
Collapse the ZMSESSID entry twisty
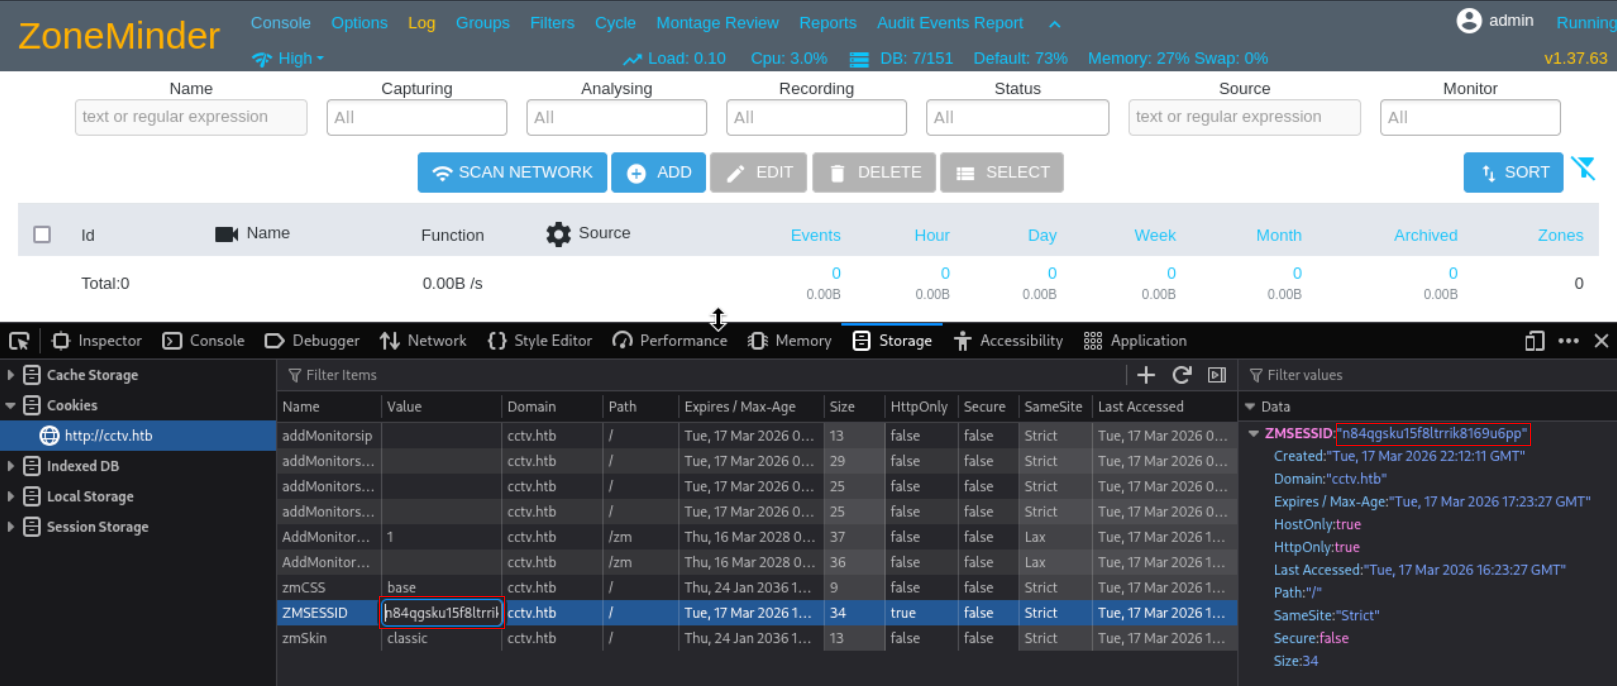pos(1254,434)
